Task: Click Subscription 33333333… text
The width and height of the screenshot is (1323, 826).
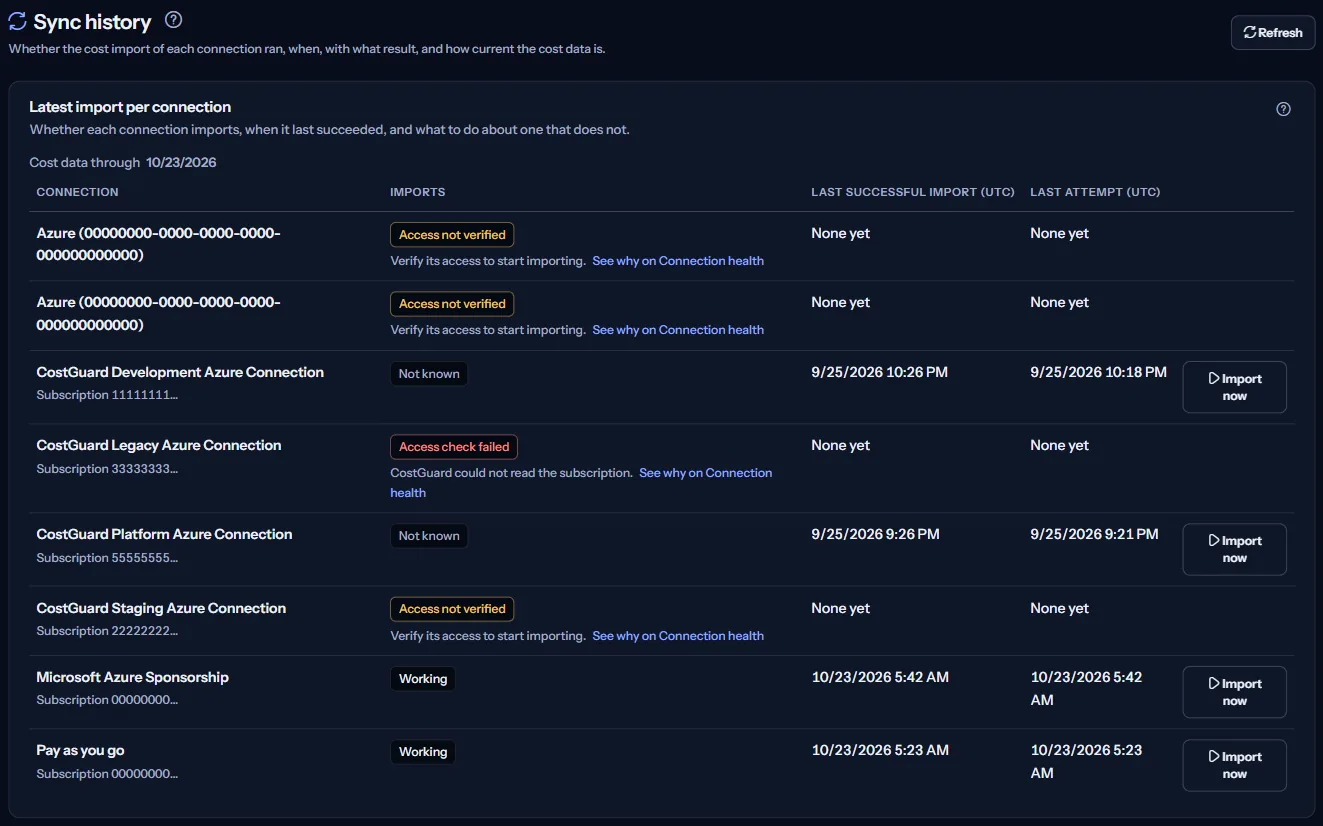Action: click(107, 469)
